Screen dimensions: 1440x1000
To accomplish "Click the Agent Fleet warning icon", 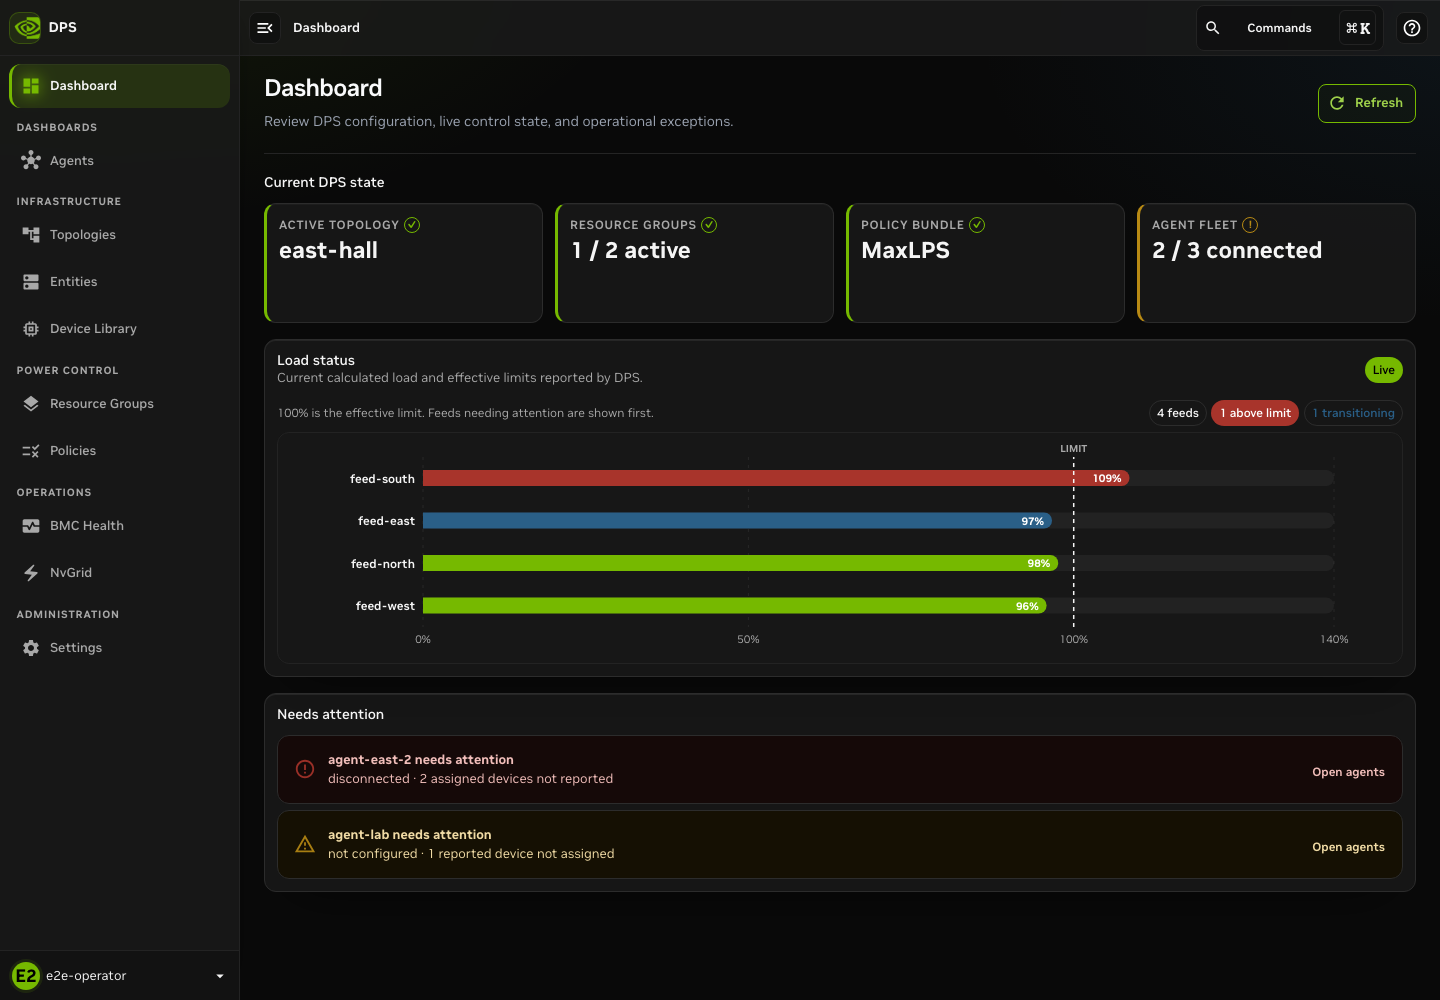I will point(1250,225).
